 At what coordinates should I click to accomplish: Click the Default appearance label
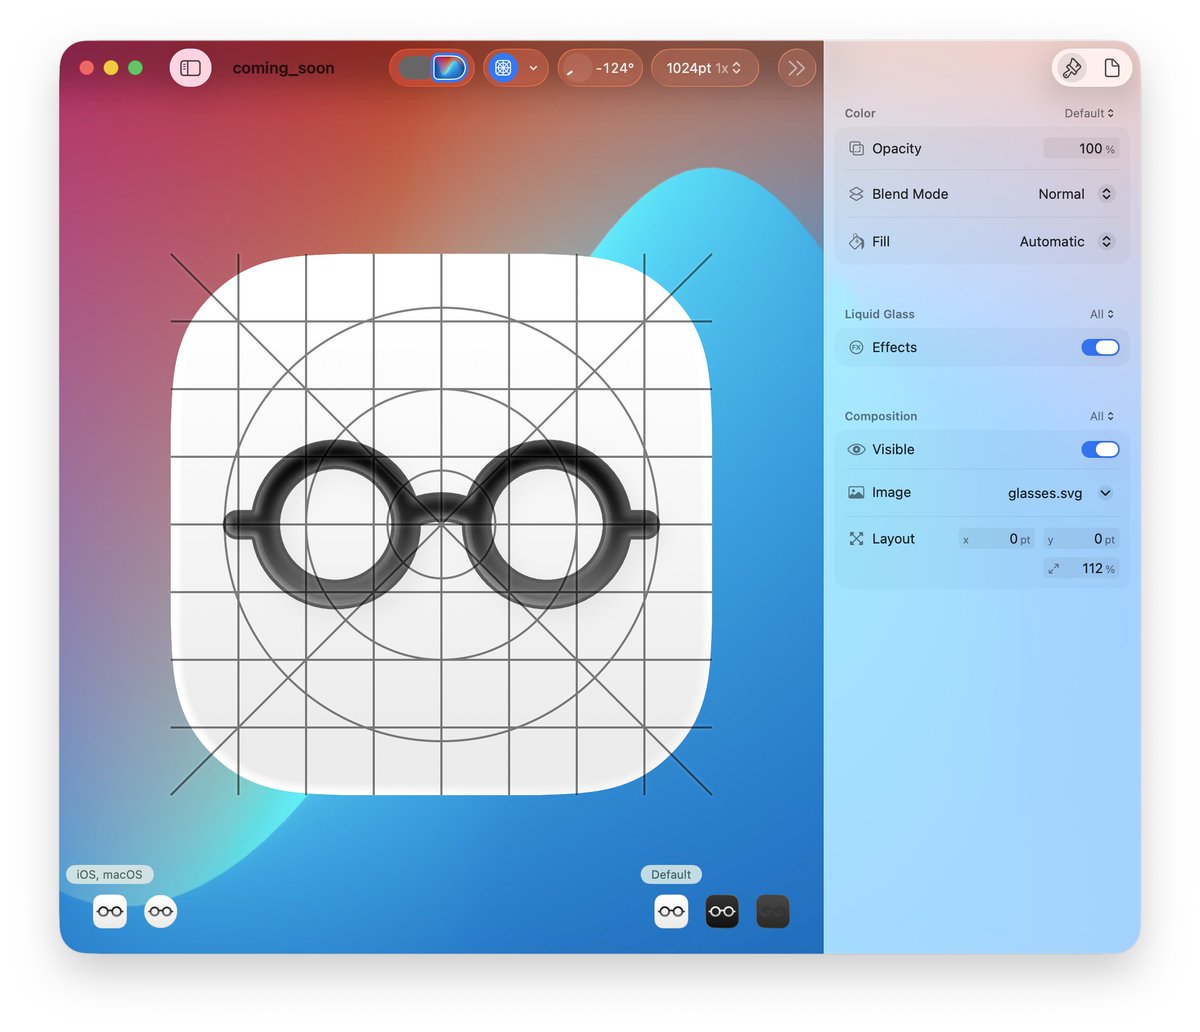[671, 874]
